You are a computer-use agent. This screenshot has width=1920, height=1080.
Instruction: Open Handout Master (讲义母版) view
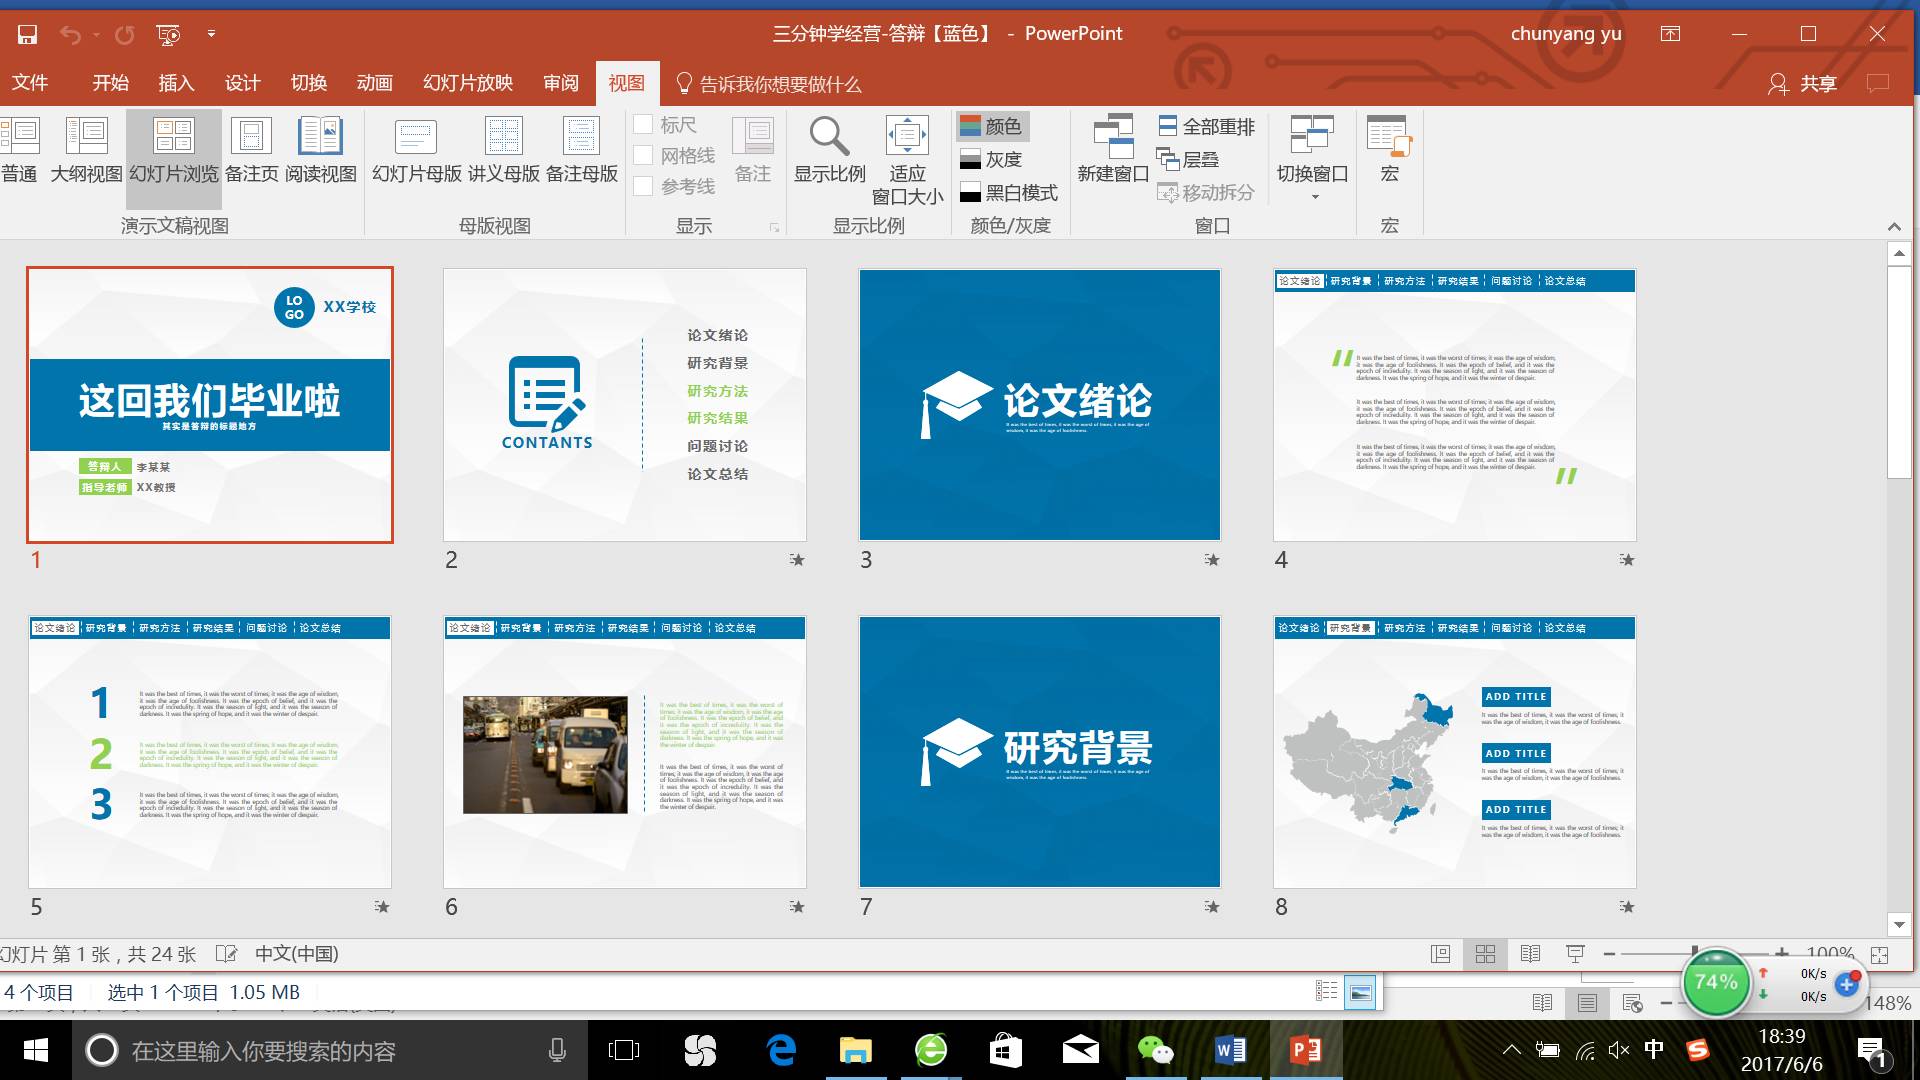click(x=503, y=148)
